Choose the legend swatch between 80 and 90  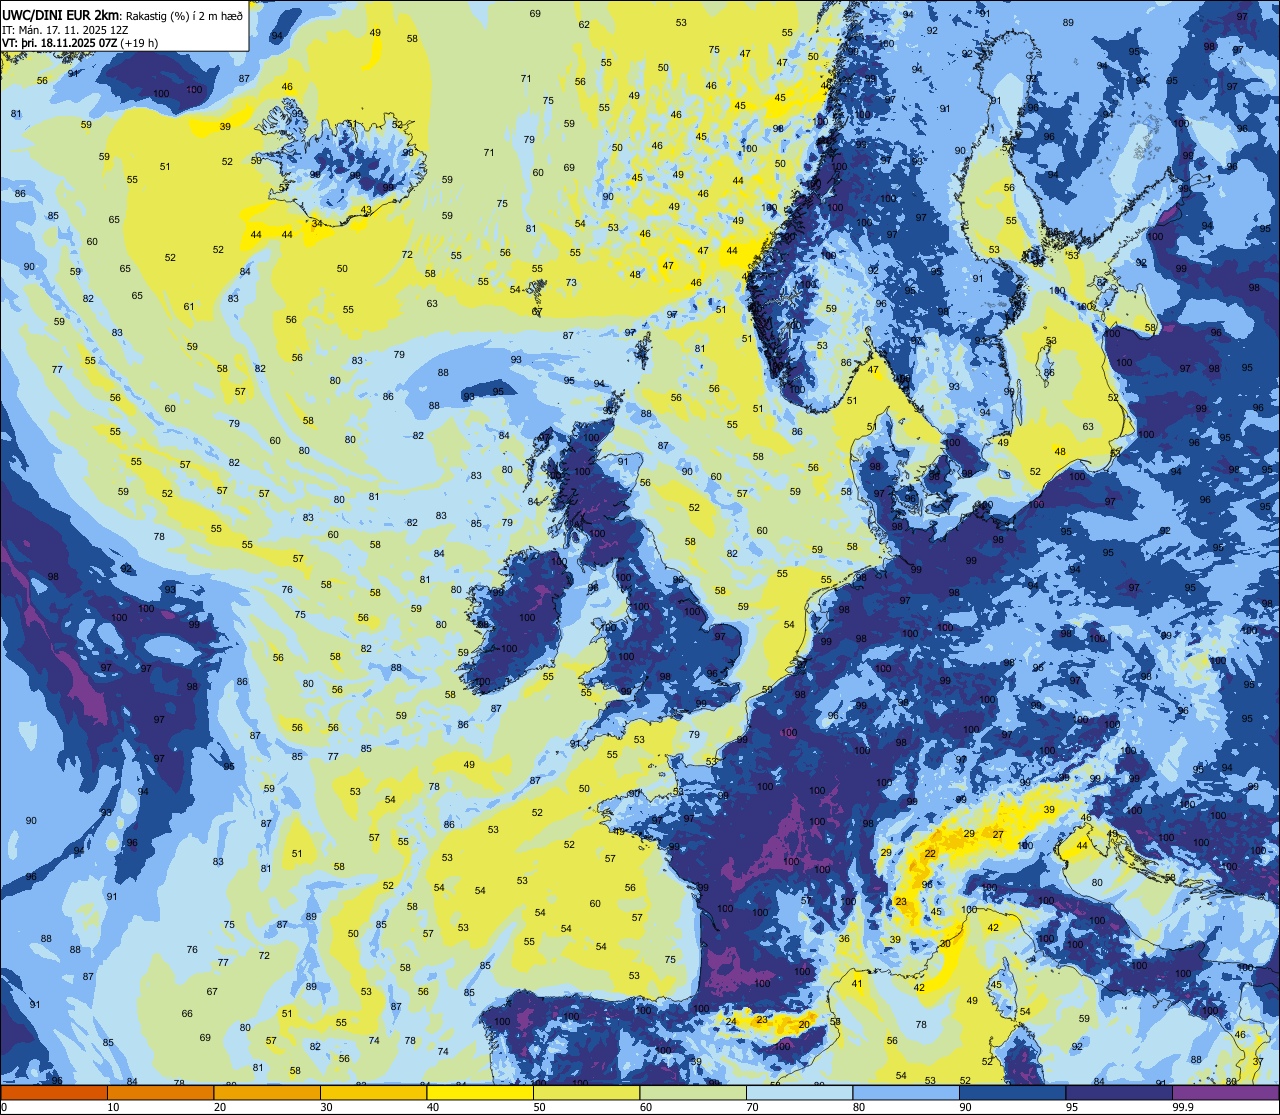[906, 1092]
